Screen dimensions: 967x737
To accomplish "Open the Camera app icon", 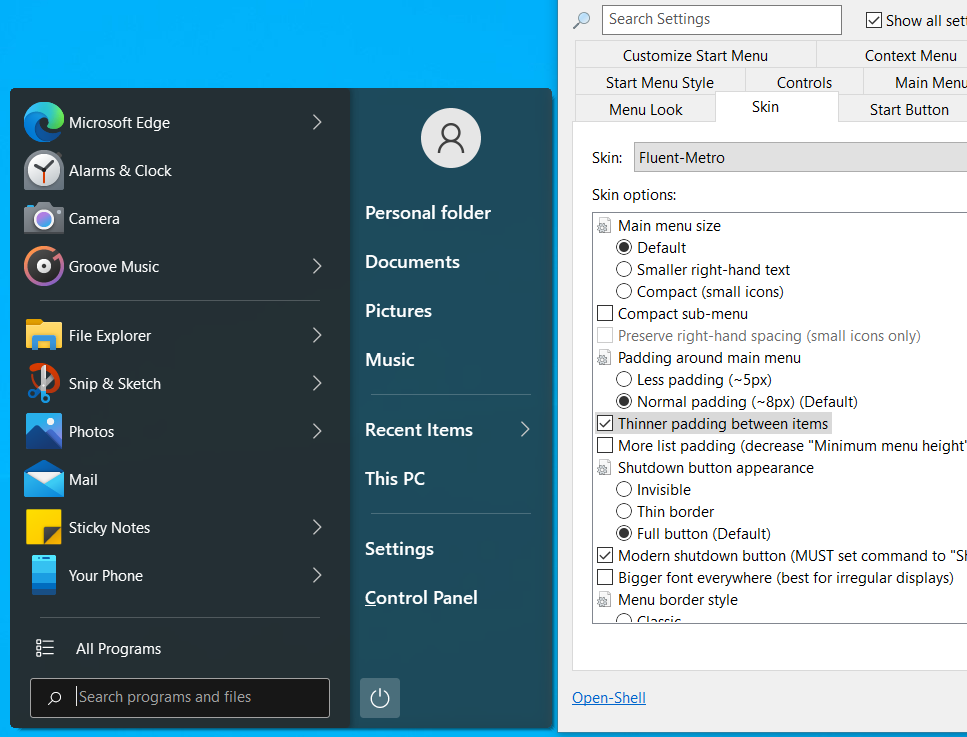I will 44,218.
